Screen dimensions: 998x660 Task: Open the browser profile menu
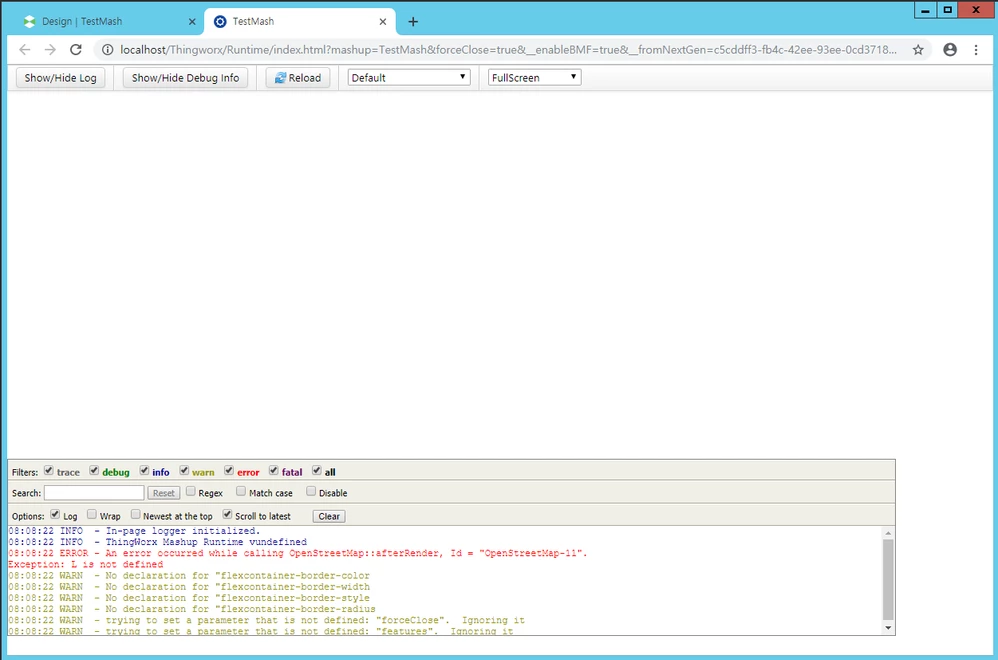coord(950,50)
